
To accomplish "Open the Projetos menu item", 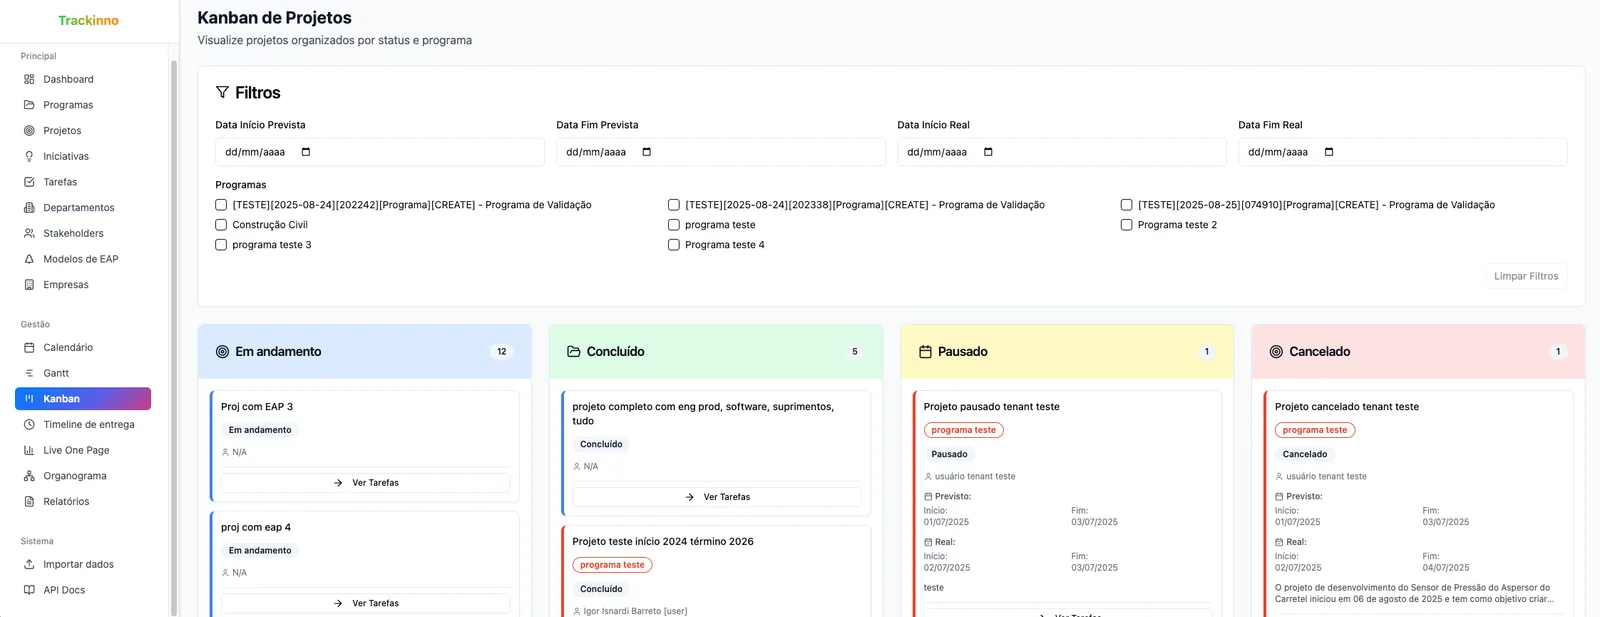I will click(83, 131).
